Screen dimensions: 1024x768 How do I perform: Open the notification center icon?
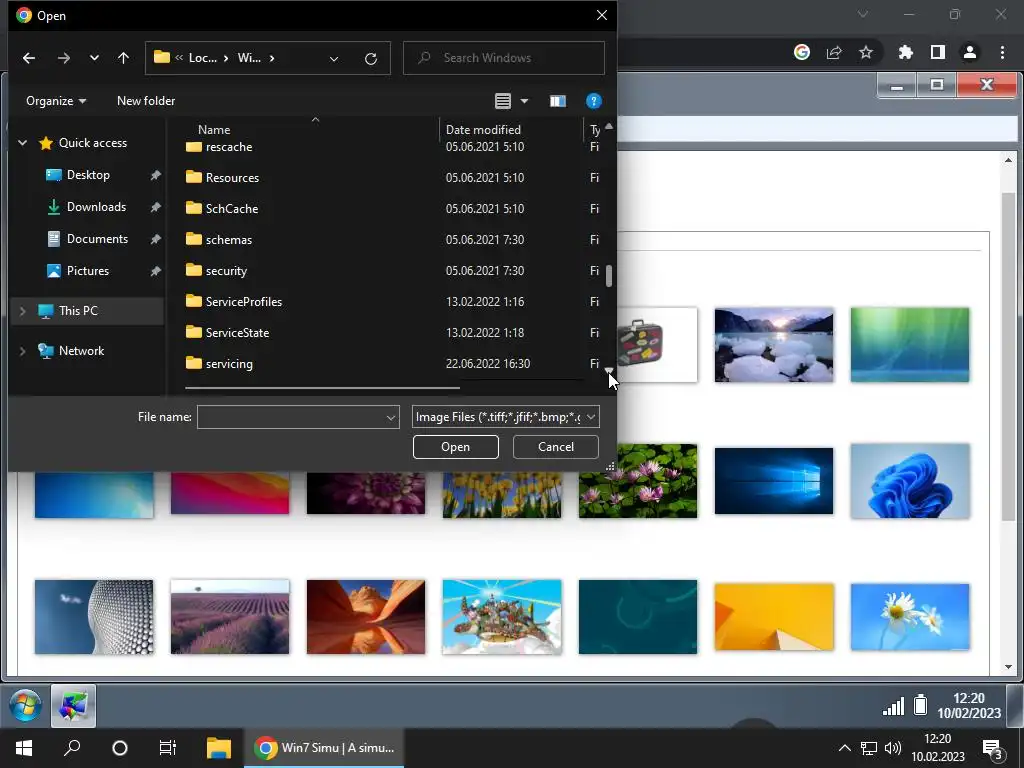click(991, 749)
